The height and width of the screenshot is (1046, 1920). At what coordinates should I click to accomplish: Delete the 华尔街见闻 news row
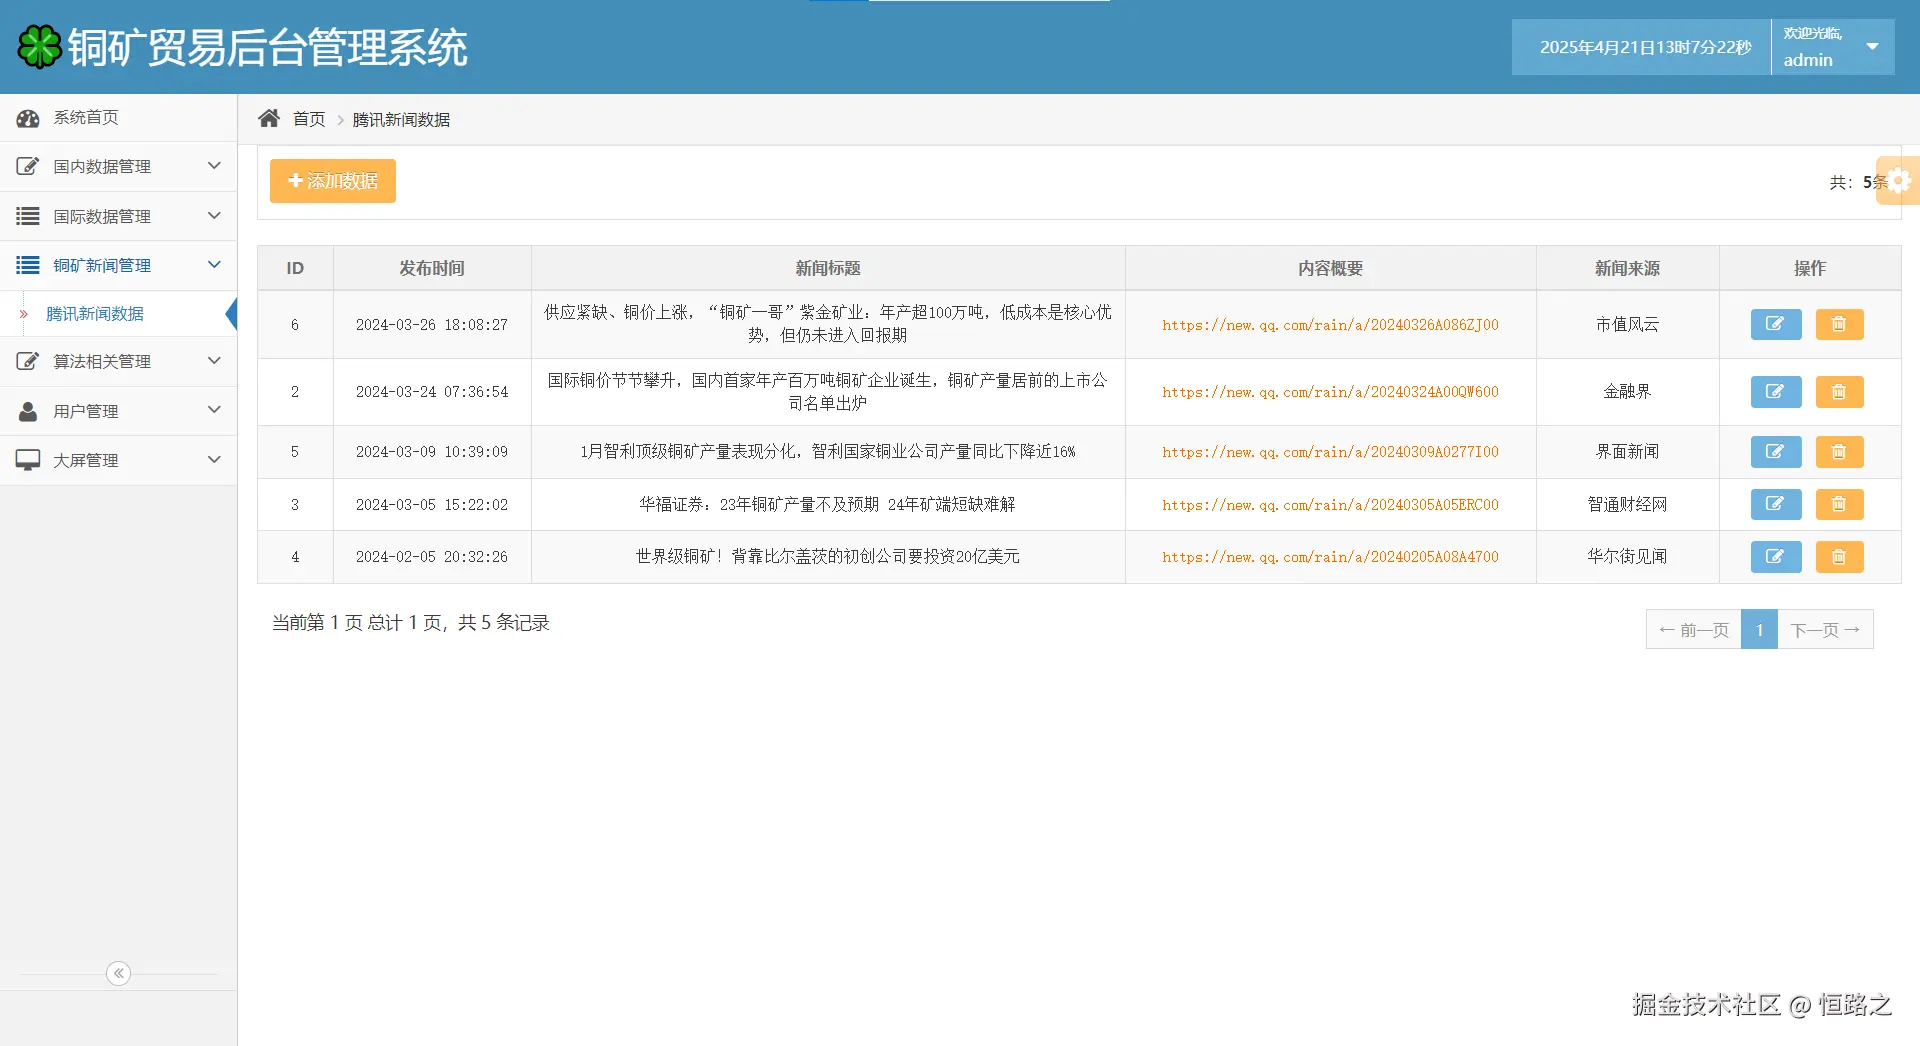[x=1839, y=557]
